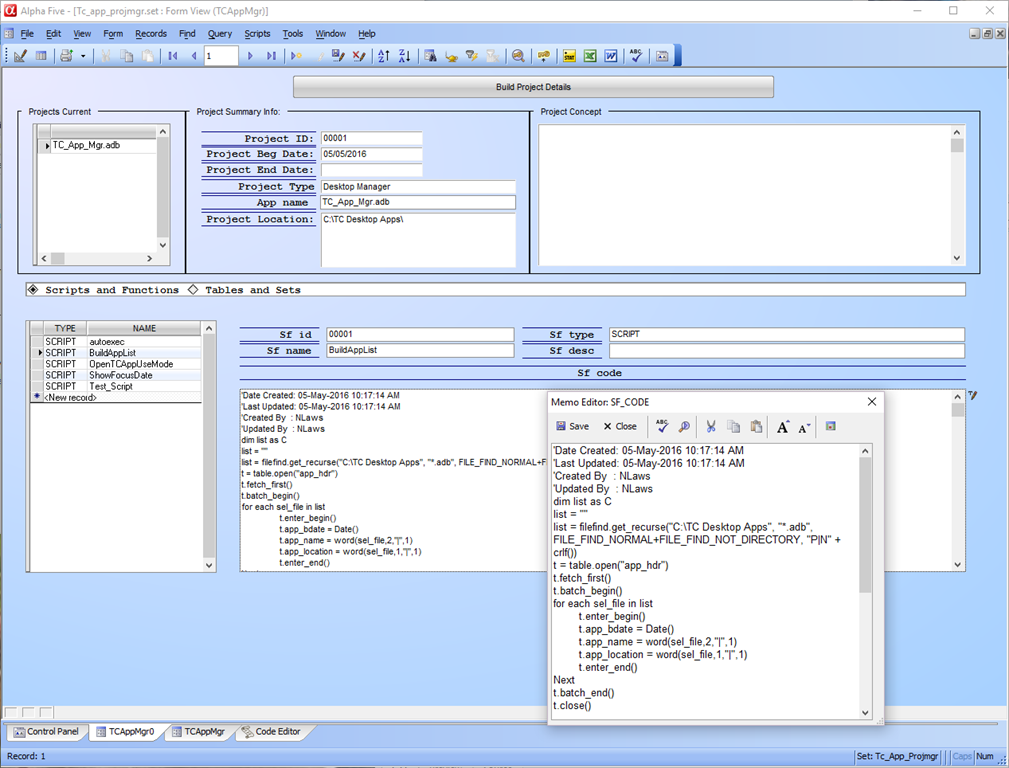Screen dimensions: 1009x768
Task: Open the Scripts menu
Action: [x=257, y=34]
